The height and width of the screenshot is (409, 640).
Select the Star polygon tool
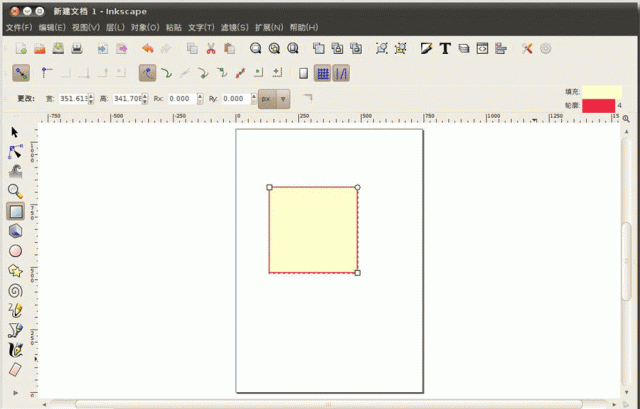(x=15, y=270)
